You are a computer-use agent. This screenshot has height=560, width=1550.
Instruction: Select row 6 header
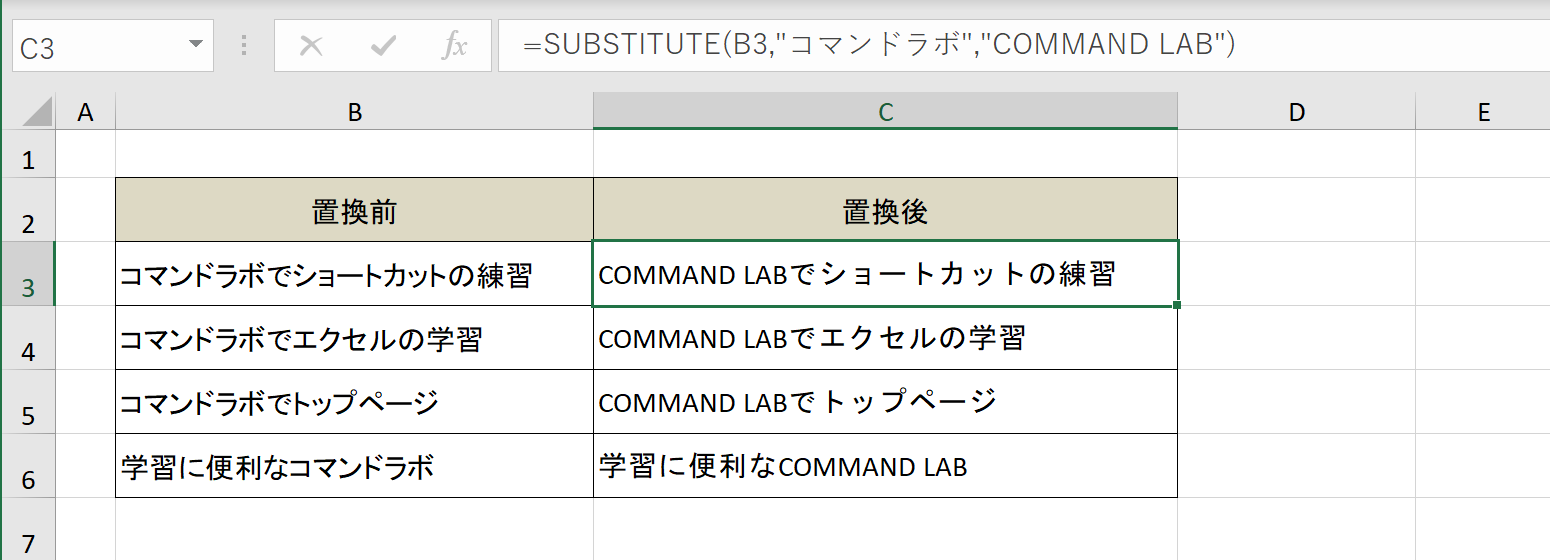(28, 466)
